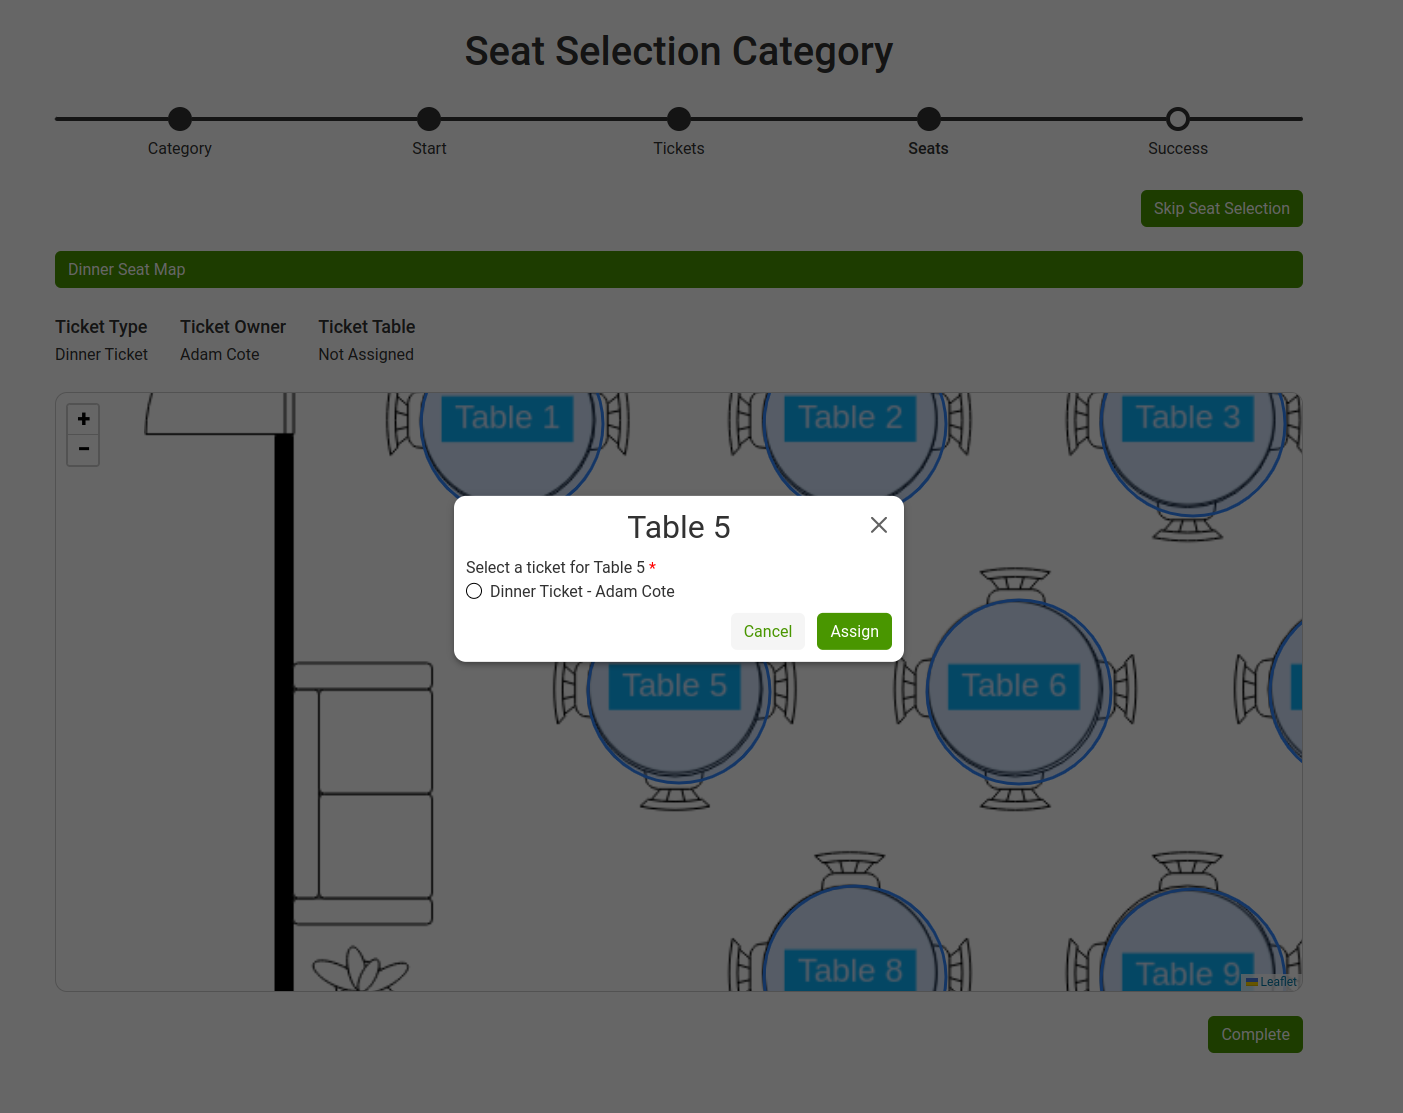Select Table 1 on the map

click(x=508, y=418)
